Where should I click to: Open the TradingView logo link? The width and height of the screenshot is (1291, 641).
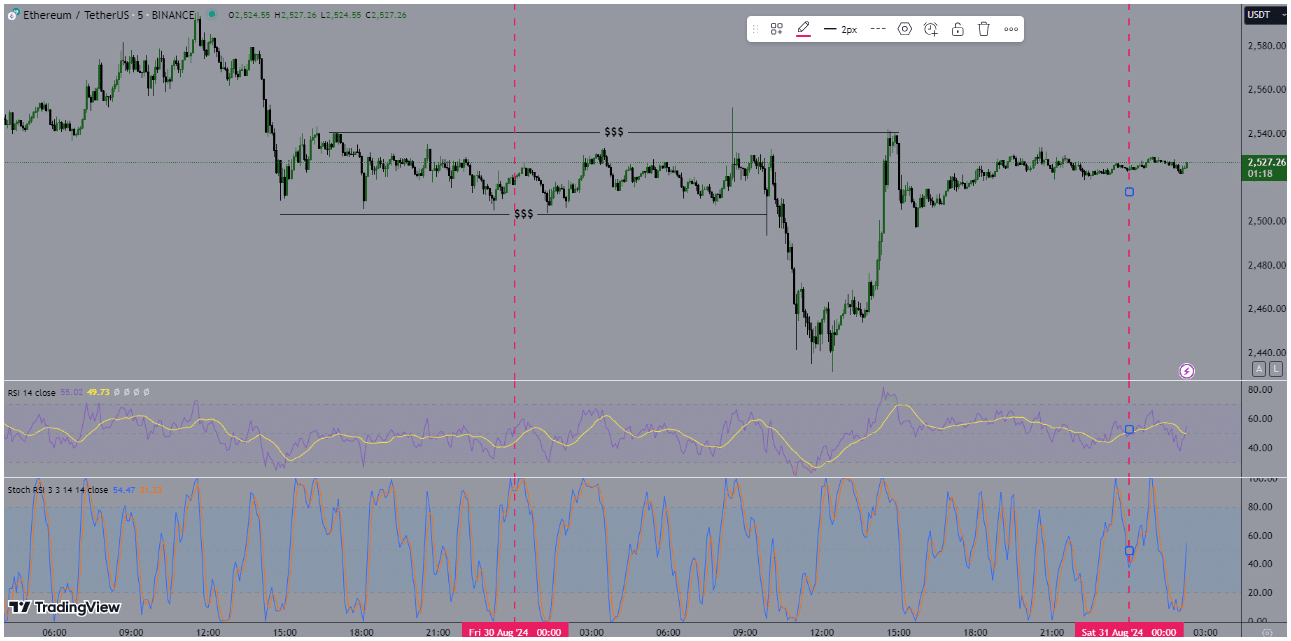[x=65, y=607]
